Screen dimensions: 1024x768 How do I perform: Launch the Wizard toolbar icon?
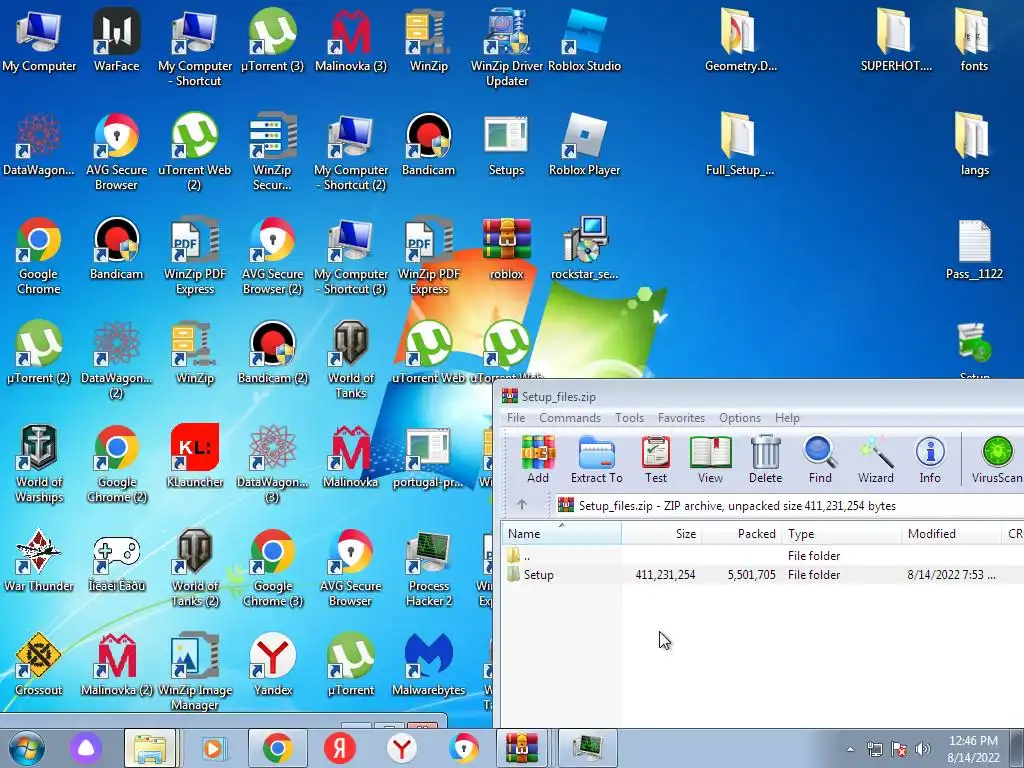point(875,460)
